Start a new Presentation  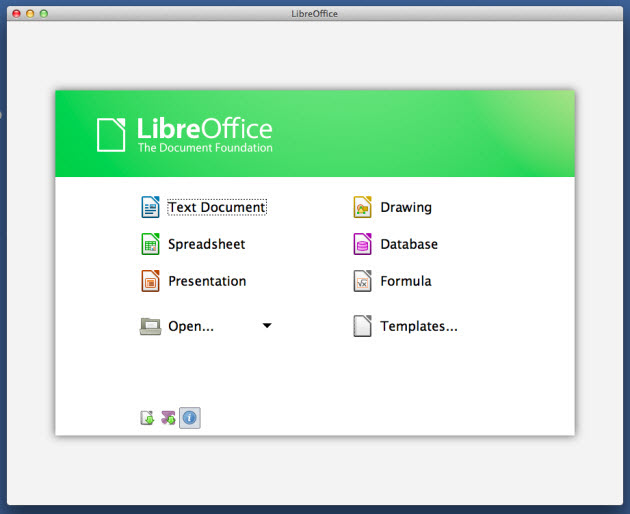click(x=207, y=281)
